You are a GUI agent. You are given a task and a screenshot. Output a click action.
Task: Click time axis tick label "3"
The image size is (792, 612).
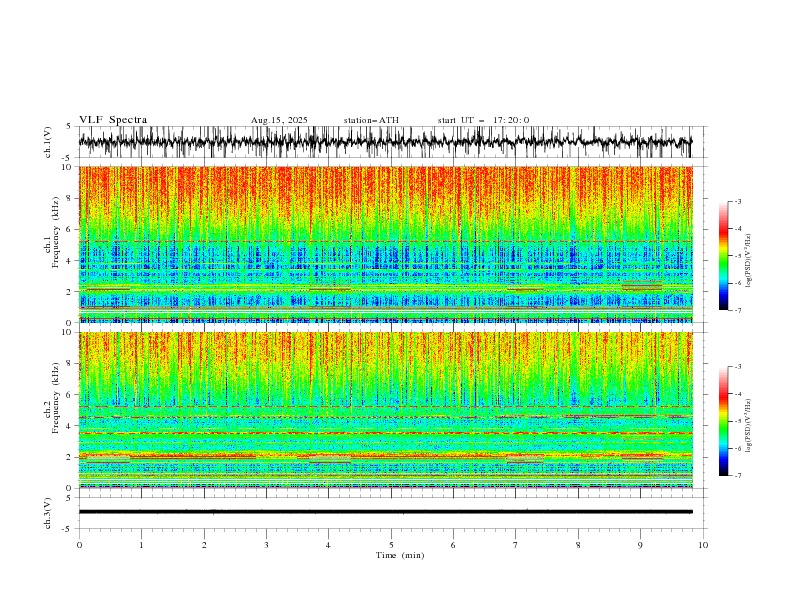pyautogui.click(x=266, y=545)
